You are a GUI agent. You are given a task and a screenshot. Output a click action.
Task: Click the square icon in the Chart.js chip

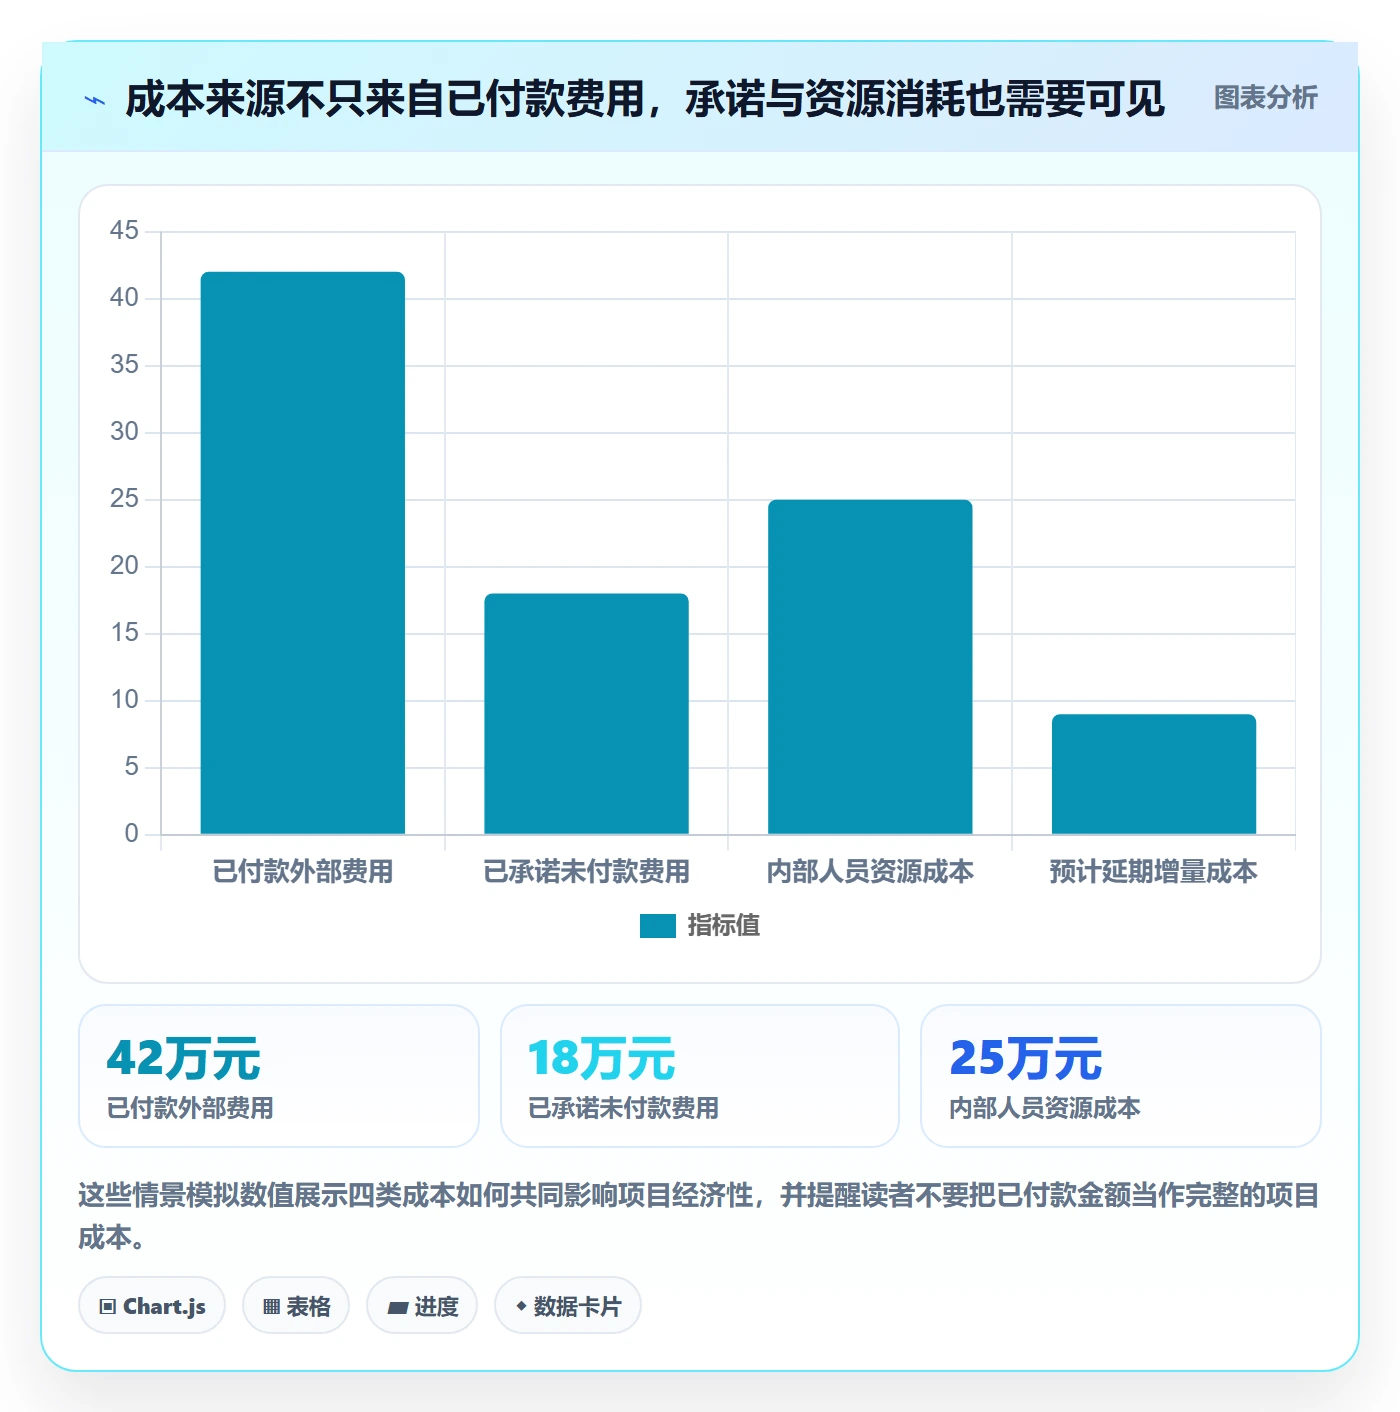pyautogui.click(x=108, y=1307)
